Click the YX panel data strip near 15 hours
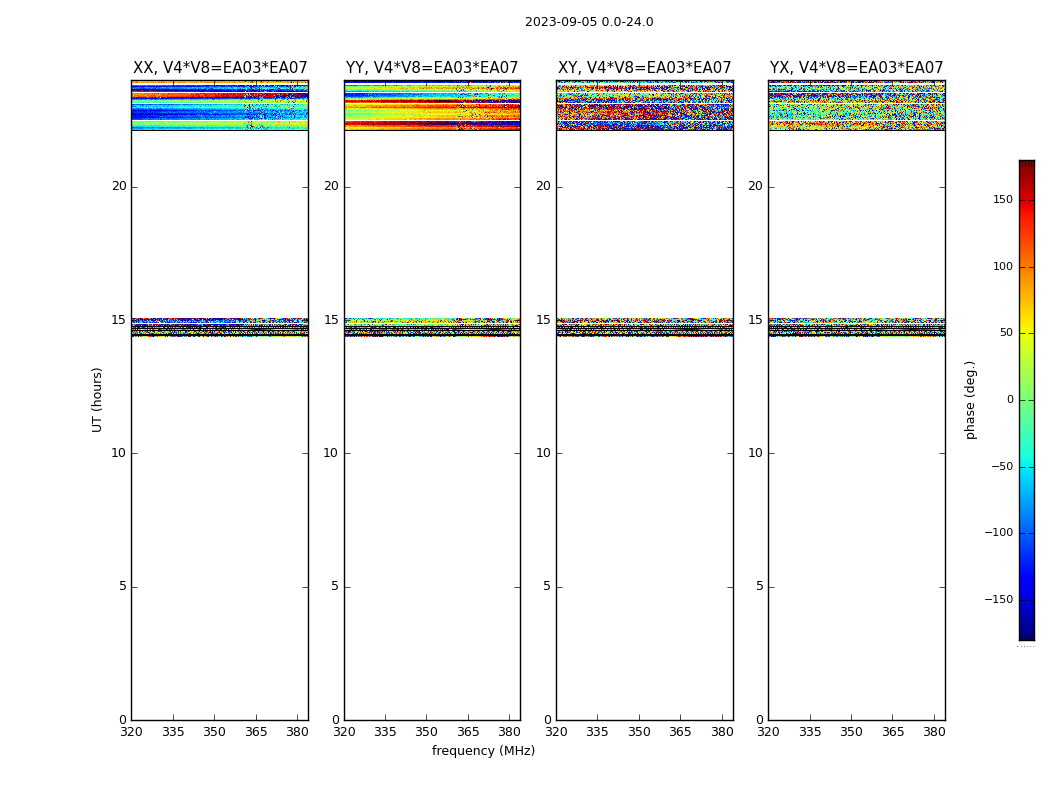The height and width of the screenshot is (800, 1050). click(x=856, y=327)
